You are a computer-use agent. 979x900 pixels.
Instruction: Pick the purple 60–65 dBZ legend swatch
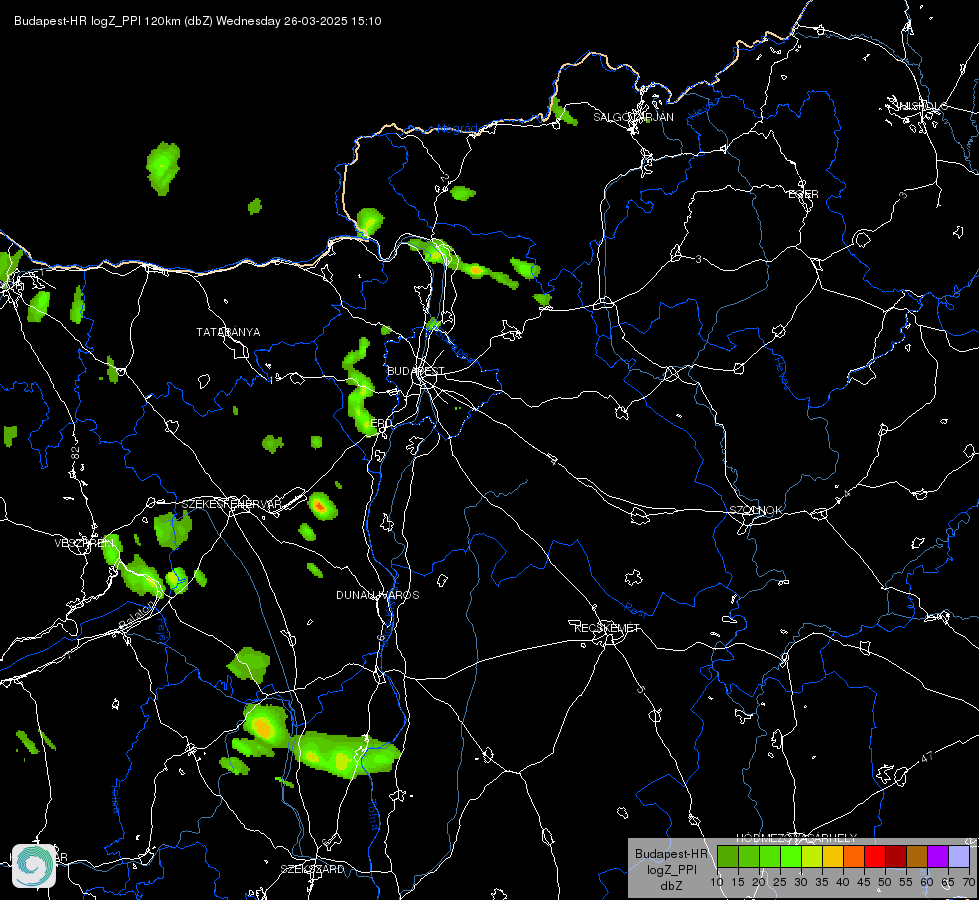click(938, 856)
